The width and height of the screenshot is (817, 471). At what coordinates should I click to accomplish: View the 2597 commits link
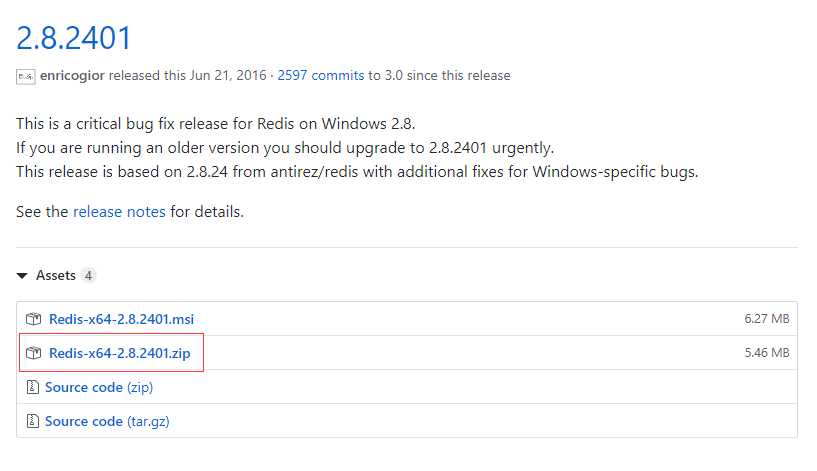(x=320, y=76)
